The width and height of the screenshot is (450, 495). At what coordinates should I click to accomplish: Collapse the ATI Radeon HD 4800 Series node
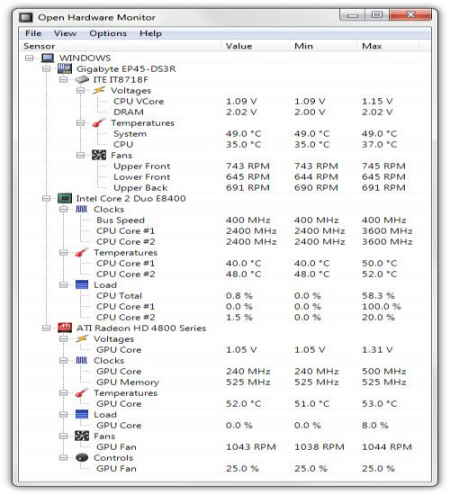coord(46,328)
